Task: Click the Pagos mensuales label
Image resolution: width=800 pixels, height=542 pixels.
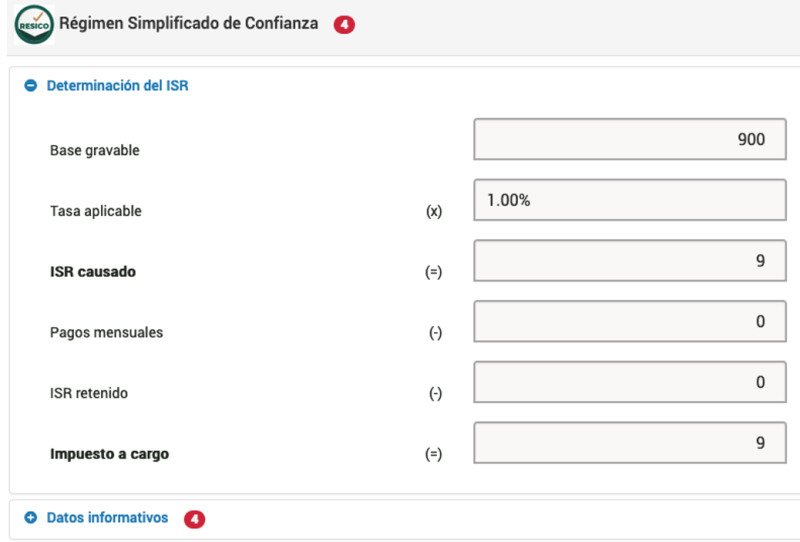Action: point(106,333)
